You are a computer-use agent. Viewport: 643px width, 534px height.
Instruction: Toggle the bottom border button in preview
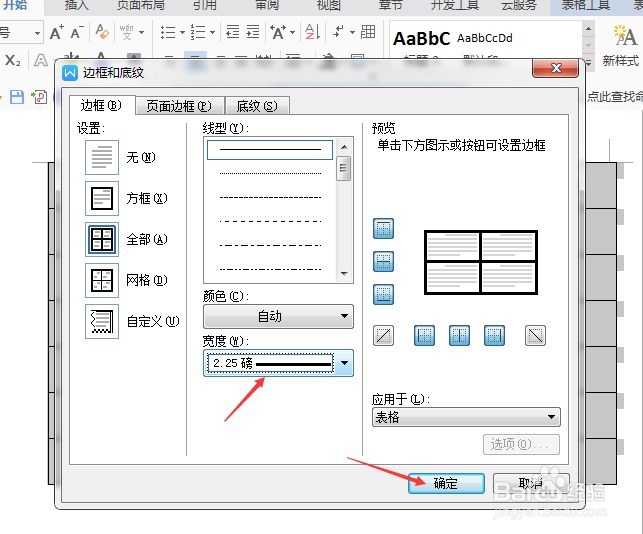click(383, 294)
